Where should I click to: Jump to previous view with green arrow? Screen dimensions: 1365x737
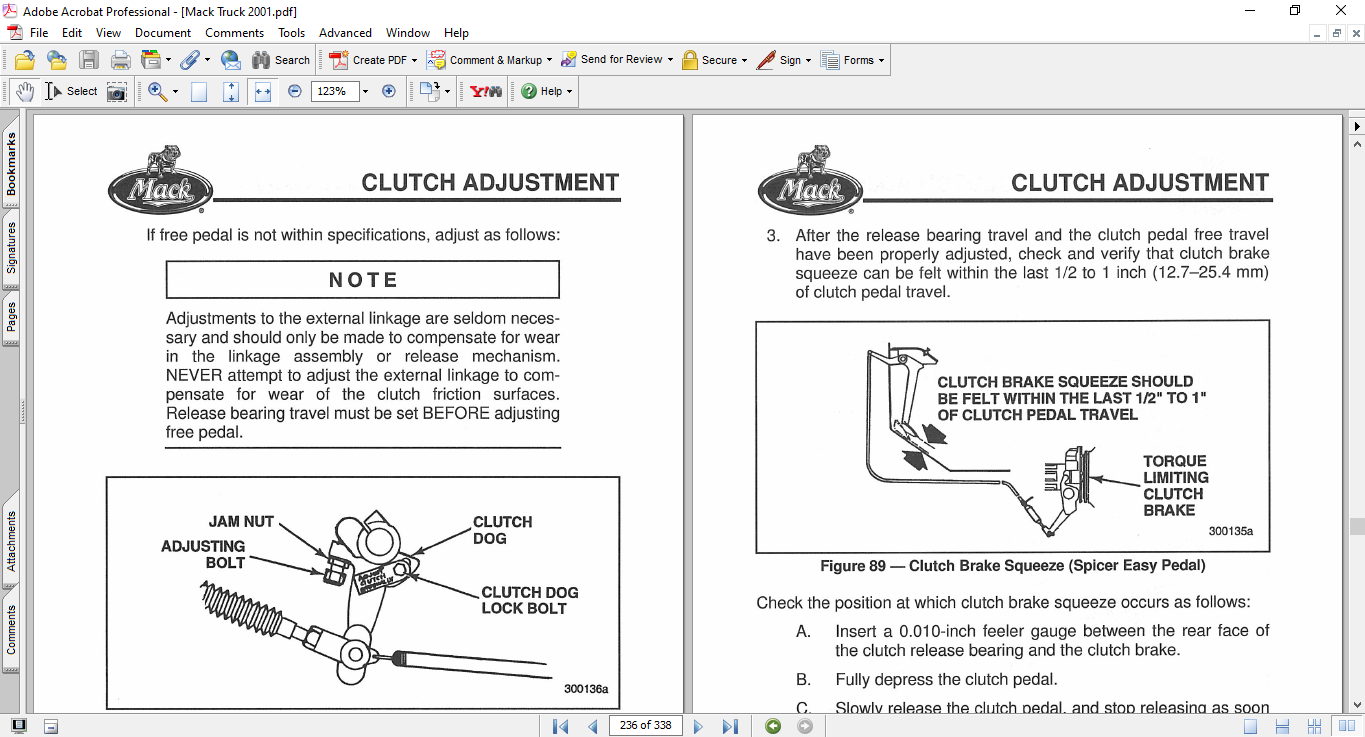(x=773, y=726)
